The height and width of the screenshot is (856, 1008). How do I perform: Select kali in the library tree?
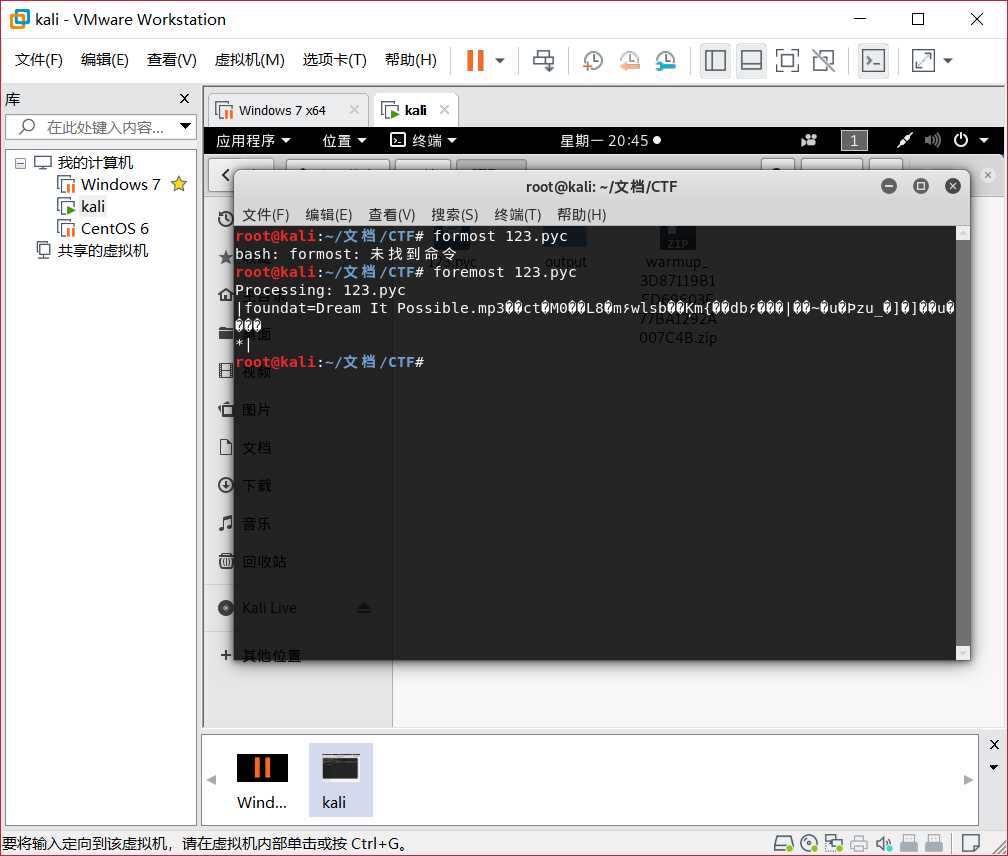[x=81, y=206]
